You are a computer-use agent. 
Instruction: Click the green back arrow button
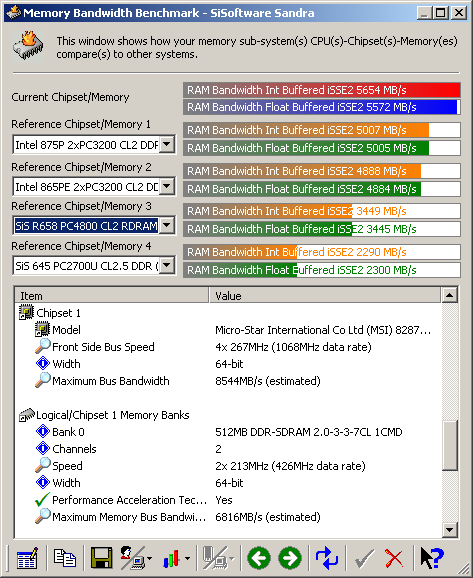pos(259,558)
